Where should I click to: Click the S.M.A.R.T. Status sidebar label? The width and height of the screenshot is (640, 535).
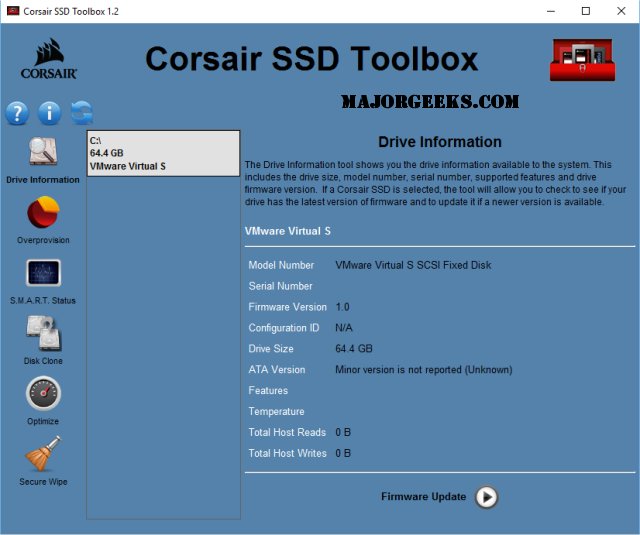(x=43, y=300)
